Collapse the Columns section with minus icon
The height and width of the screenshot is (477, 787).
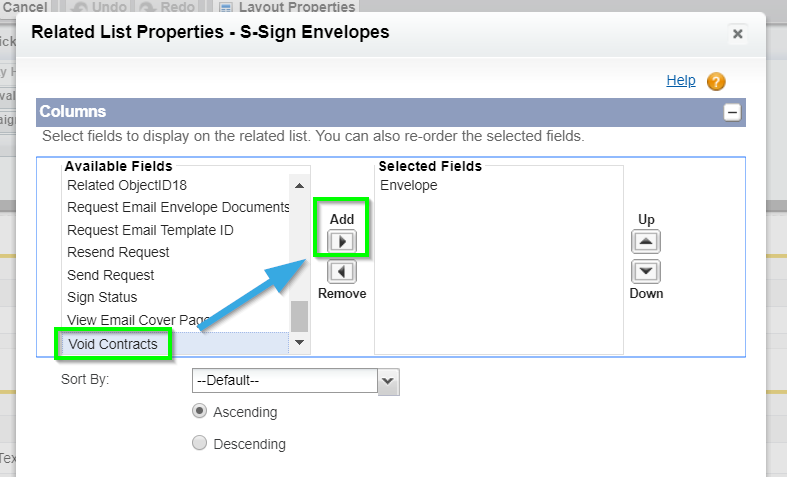click(732, 112)
